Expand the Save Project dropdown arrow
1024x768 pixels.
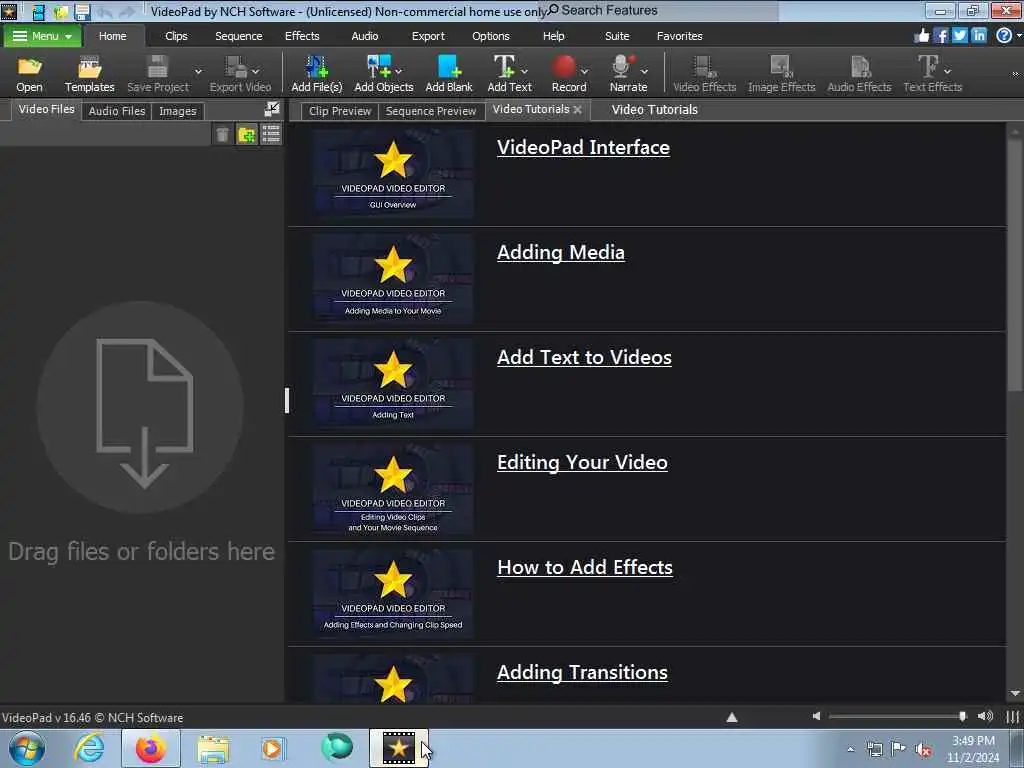(x=198, y=71)
